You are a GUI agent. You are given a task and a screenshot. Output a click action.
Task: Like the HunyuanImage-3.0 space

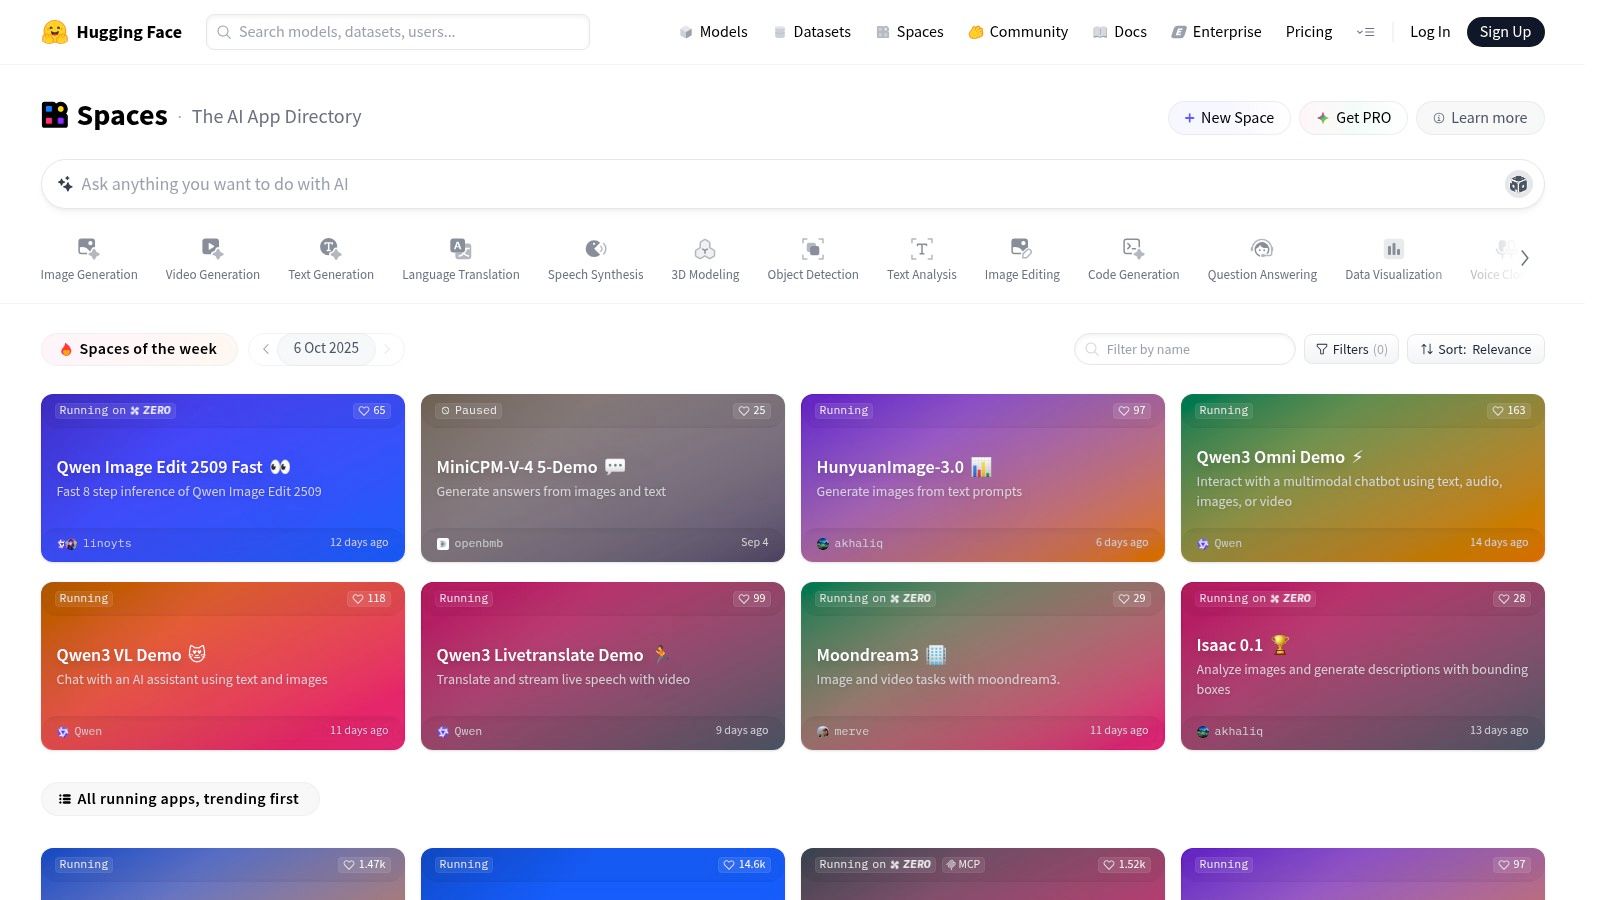point(1132,411)
